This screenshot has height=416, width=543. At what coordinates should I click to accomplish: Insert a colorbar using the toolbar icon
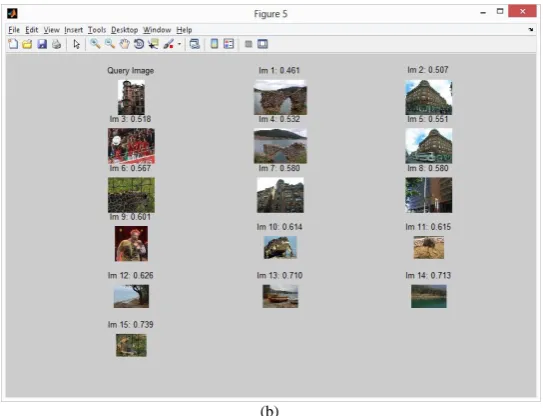point(214,44)
